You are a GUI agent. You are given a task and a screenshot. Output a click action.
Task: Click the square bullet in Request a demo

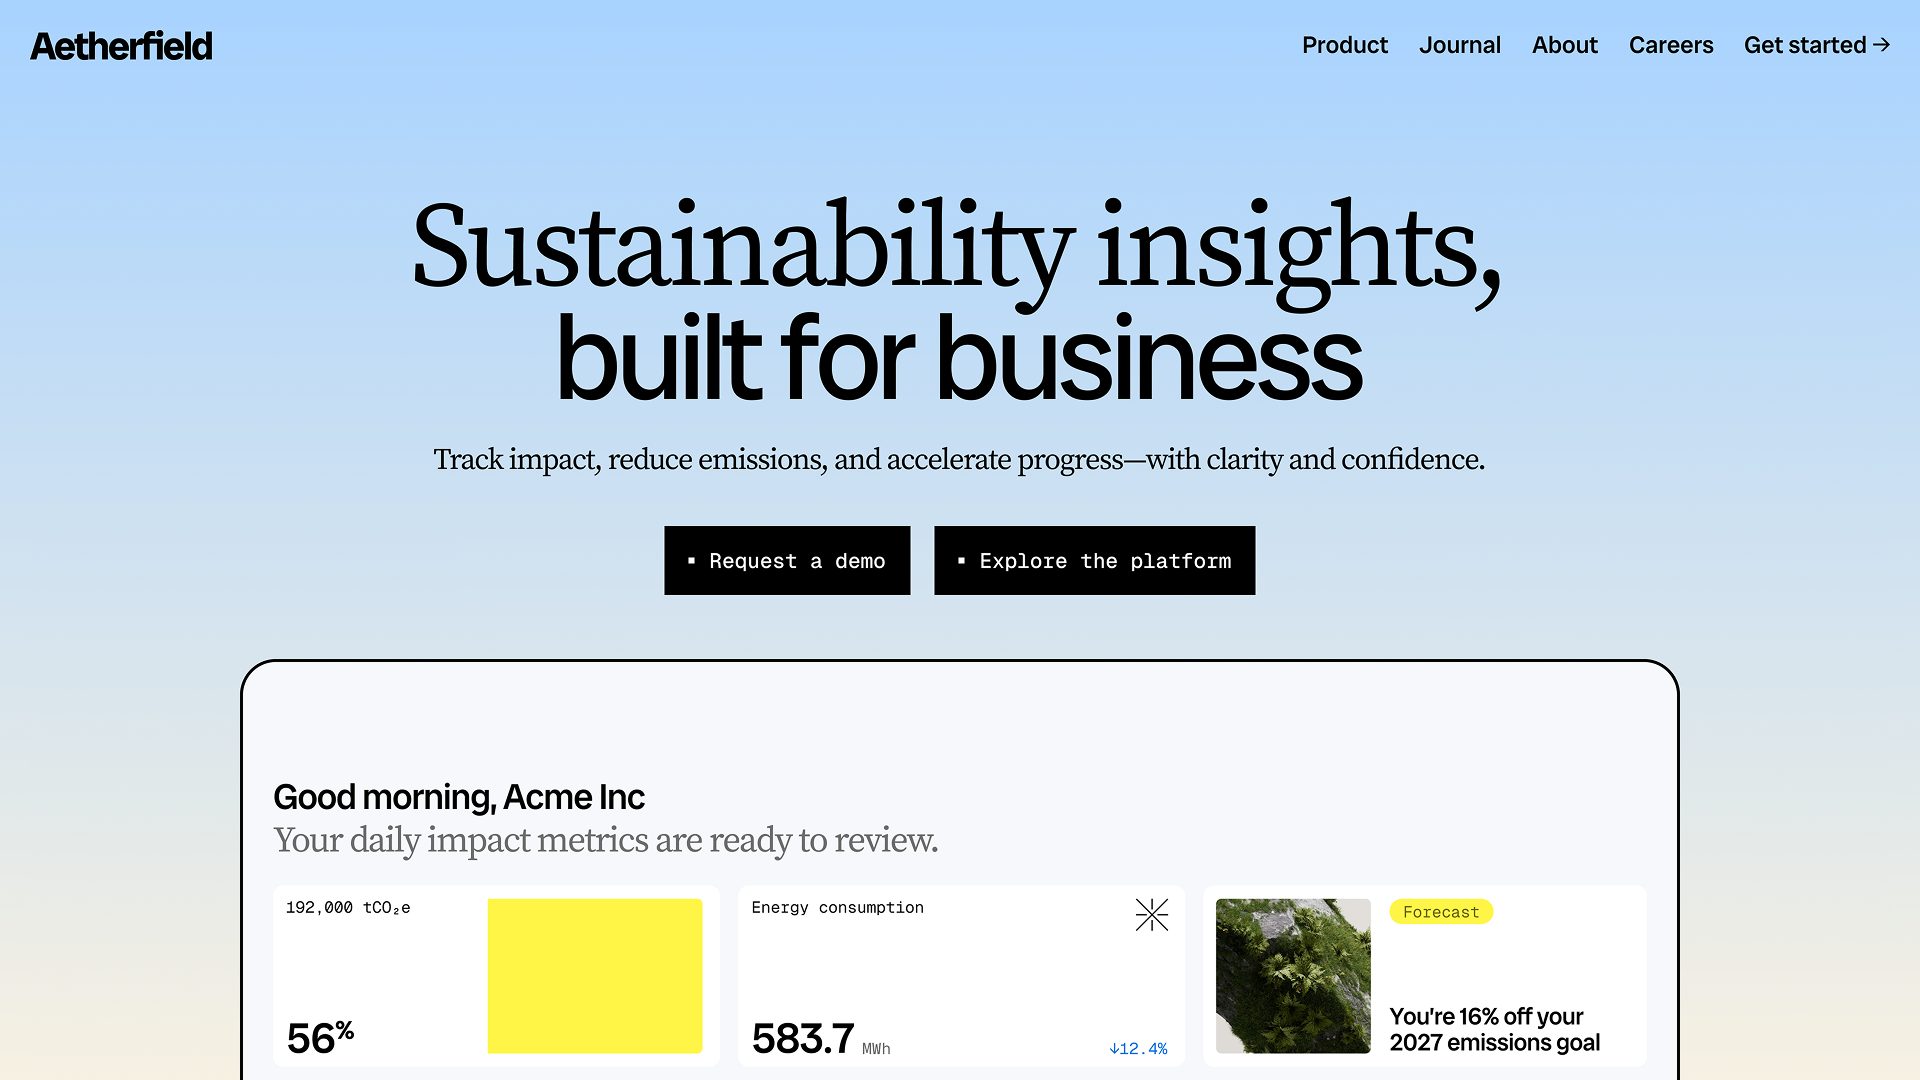691,561
